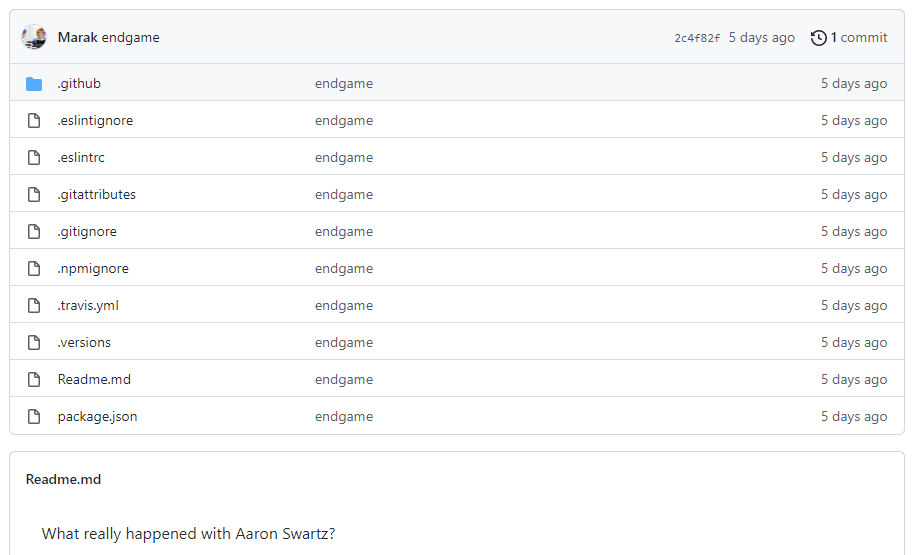Click the file icon next to .versions
The width and height of the screenshot is (917, 555).
tap(34, 343)
